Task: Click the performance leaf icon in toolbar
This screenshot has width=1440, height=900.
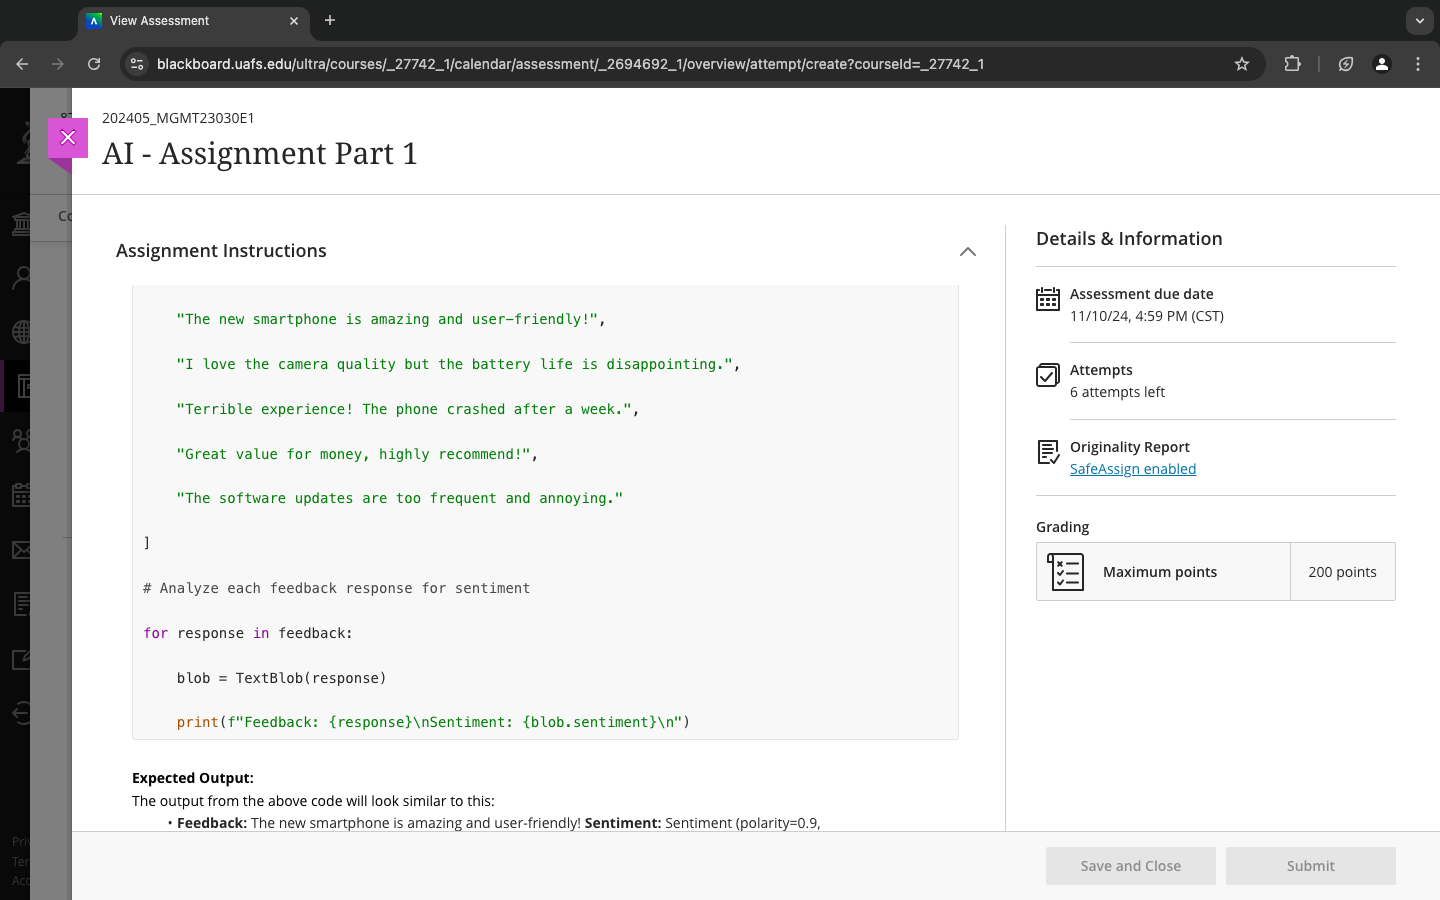Action: pos(1346,64)
